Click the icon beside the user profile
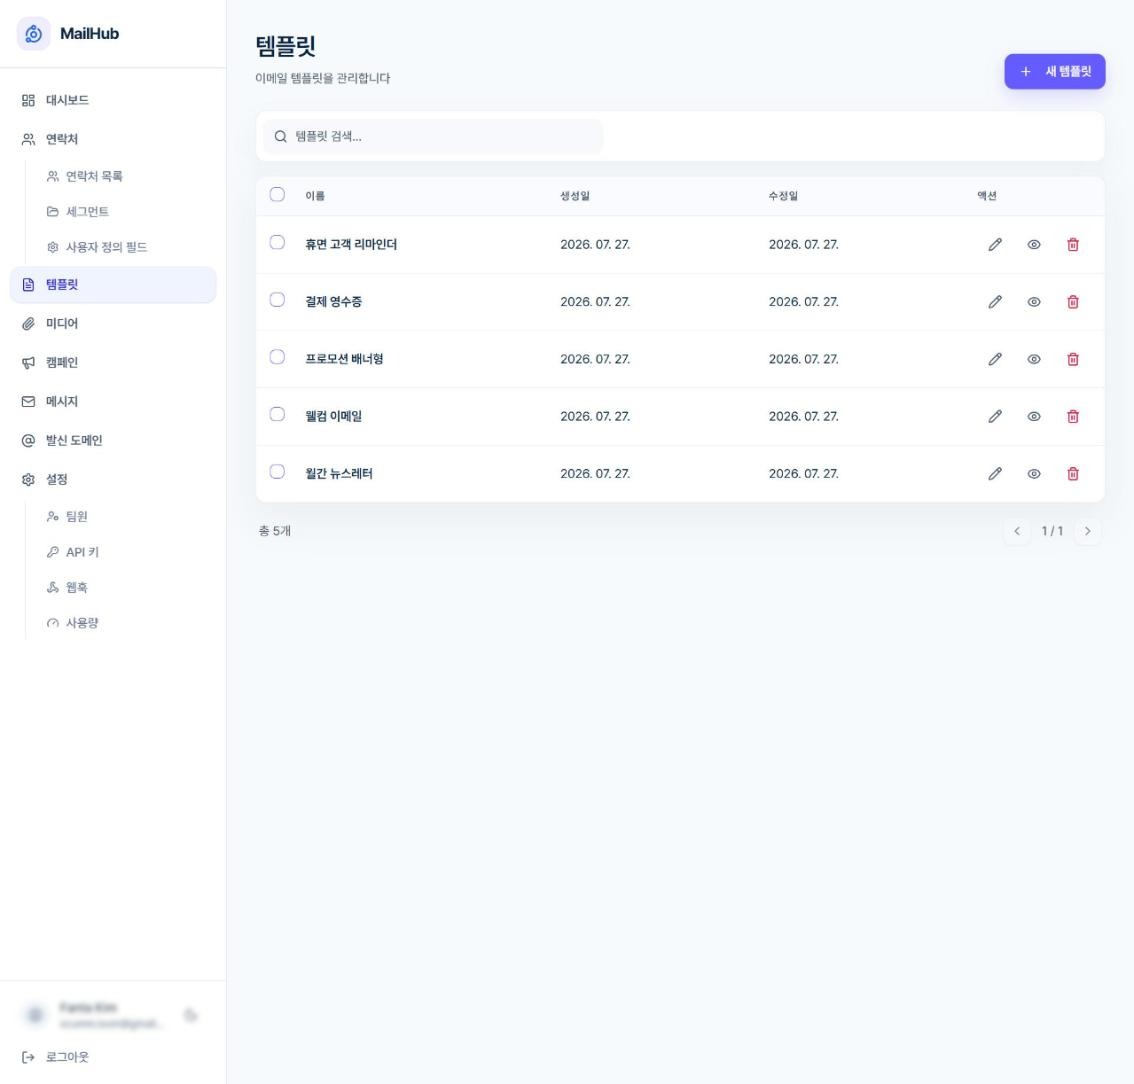This screenshot has height=1084, width=1134. point(191,1015)
